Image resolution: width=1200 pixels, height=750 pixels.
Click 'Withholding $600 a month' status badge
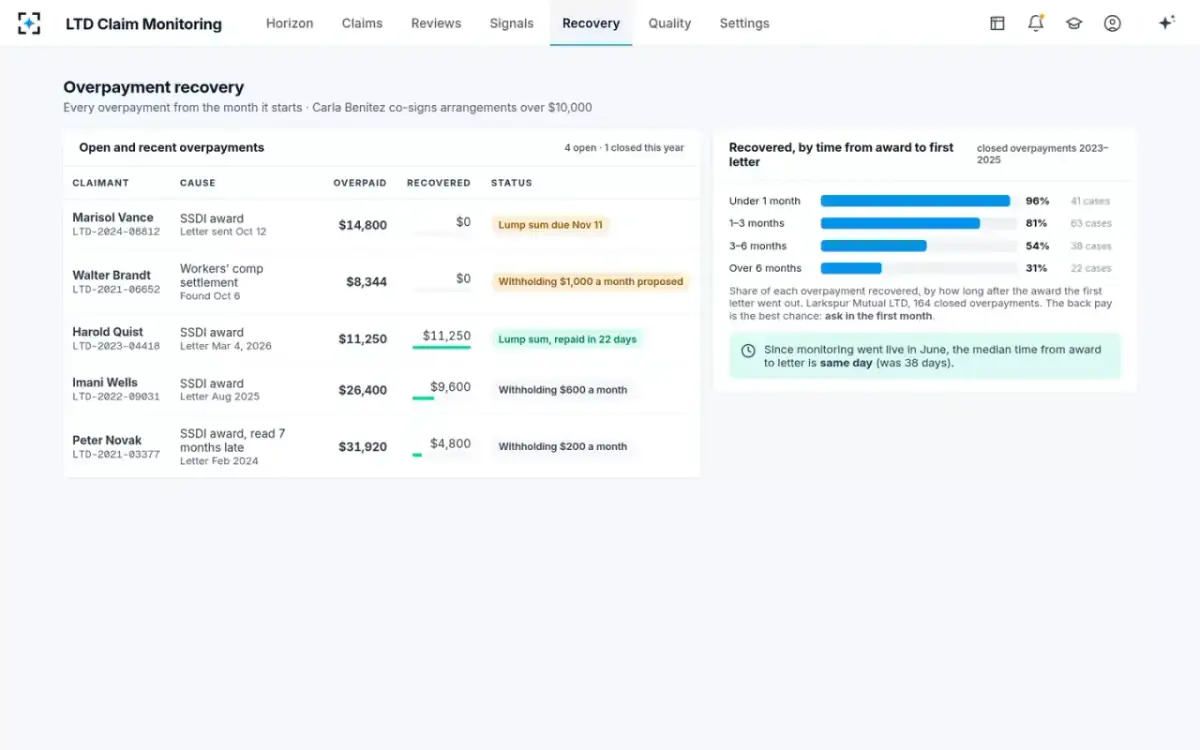tap(563, 390)
